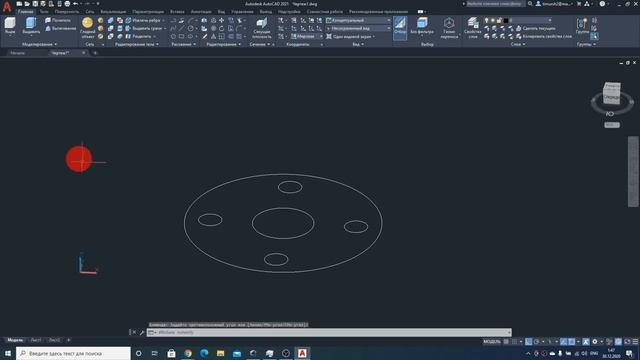Open the layer name dropdown list
This screenshot has width=640, height=360.
click(530, 20)
